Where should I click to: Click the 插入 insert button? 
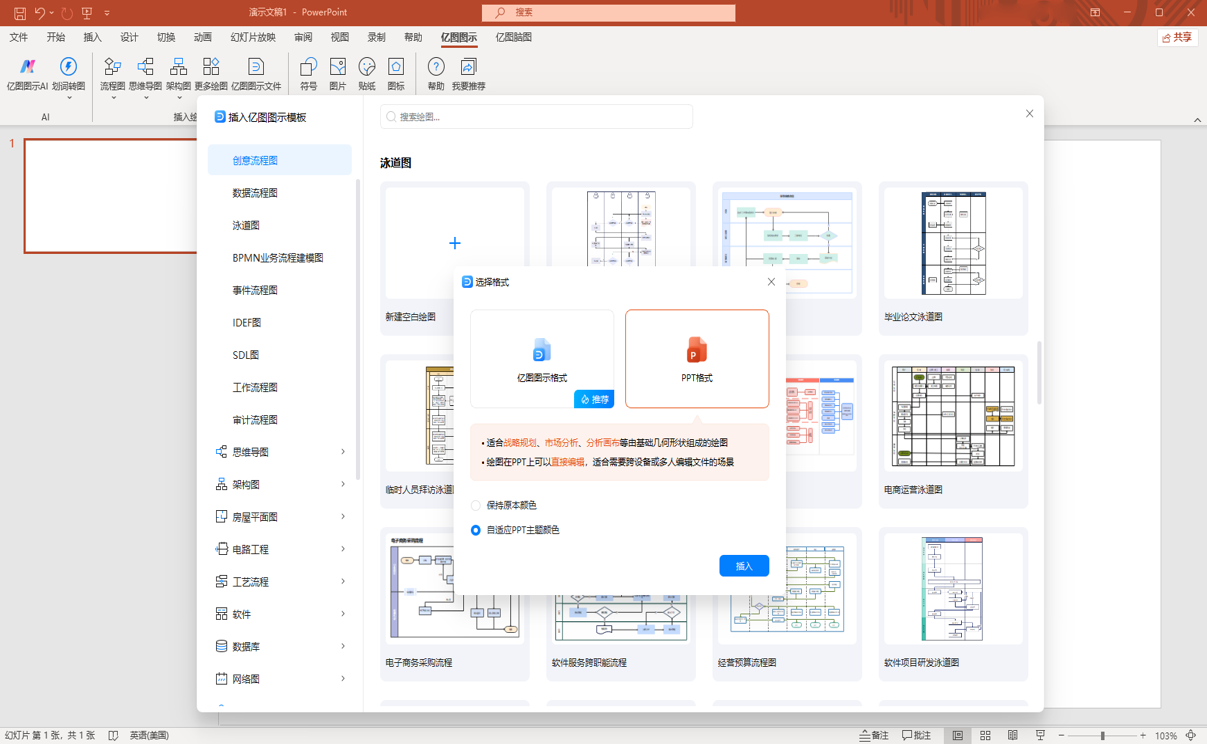point(744,565)
